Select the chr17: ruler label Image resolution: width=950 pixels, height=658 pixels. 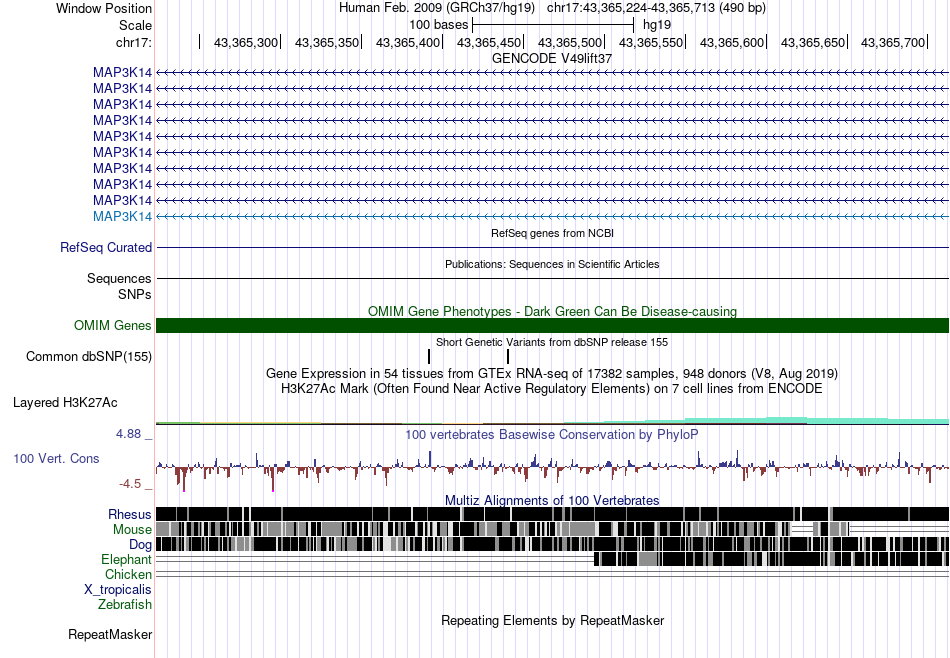tap(133, 42)
